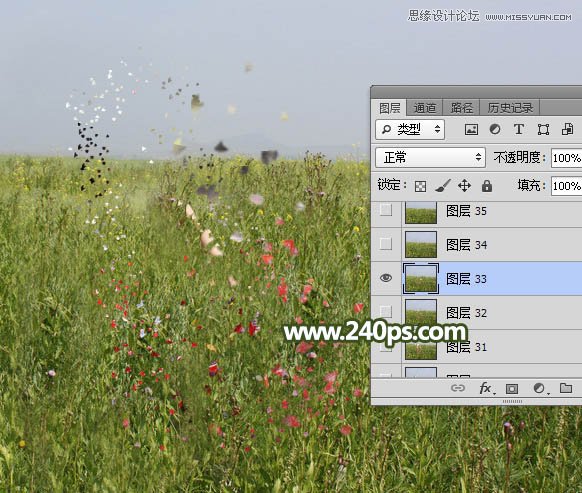Click the 填充 value field

click(566, 186)
